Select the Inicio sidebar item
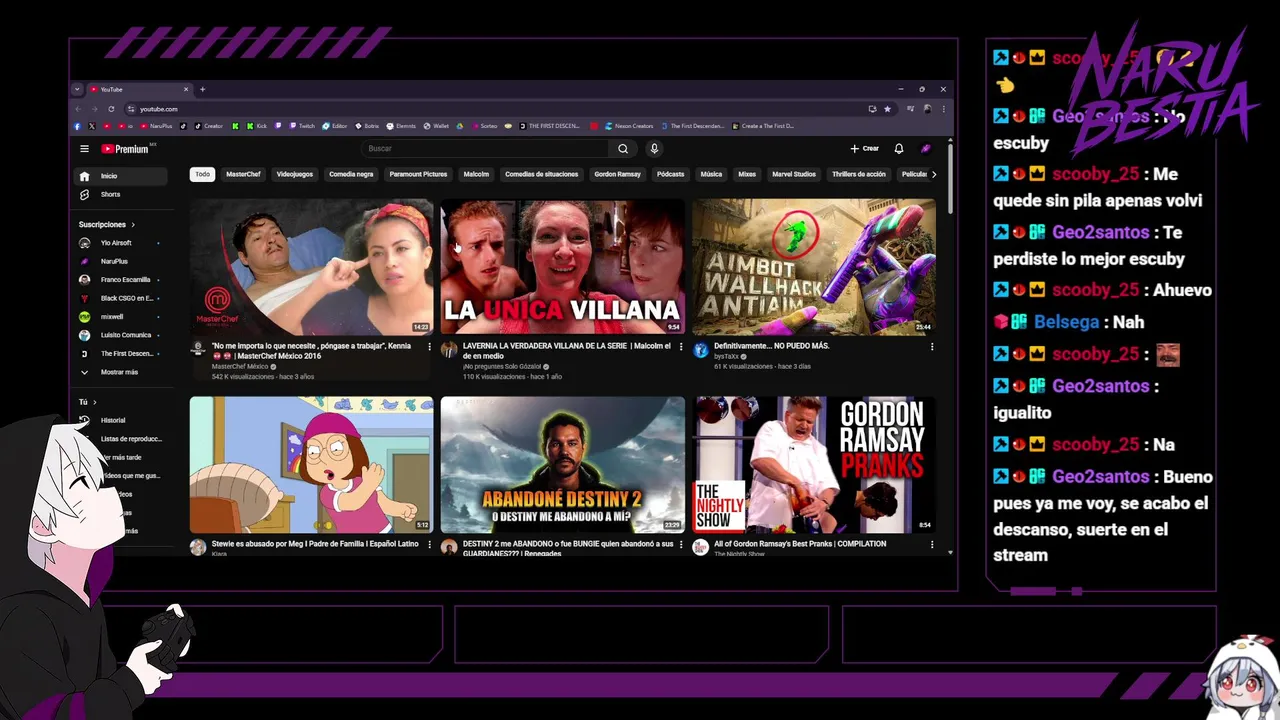 [122, 176]
